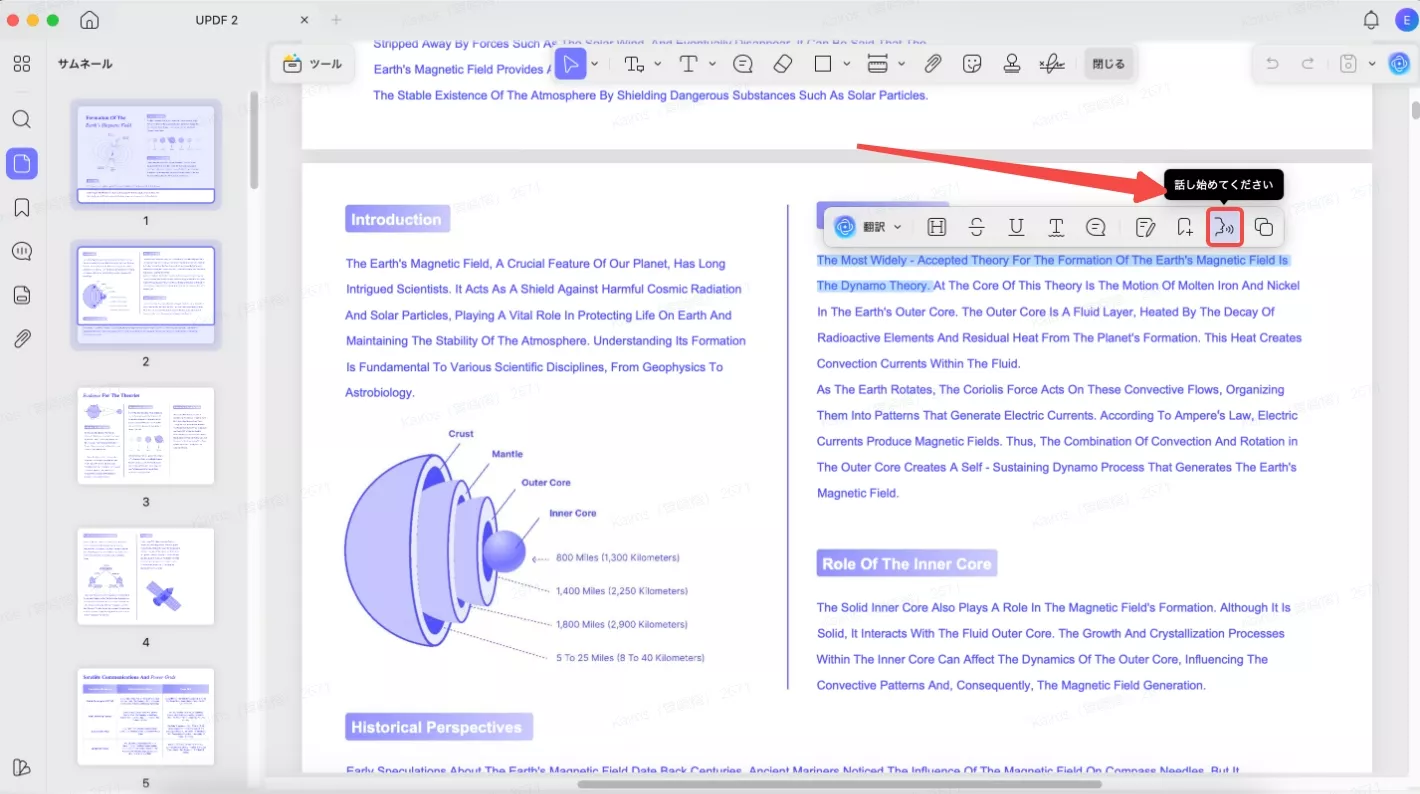Open the sidebar icon below the comments icon

point(22,295)
